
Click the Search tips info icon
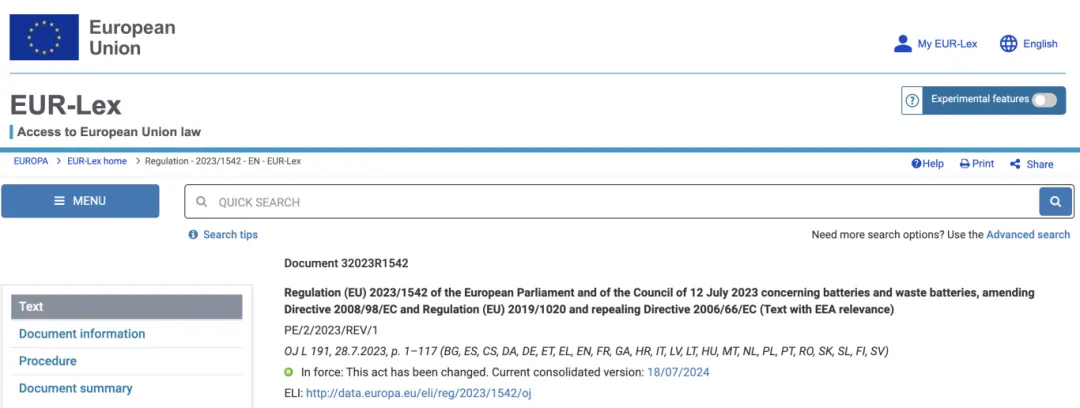(194, 235)
